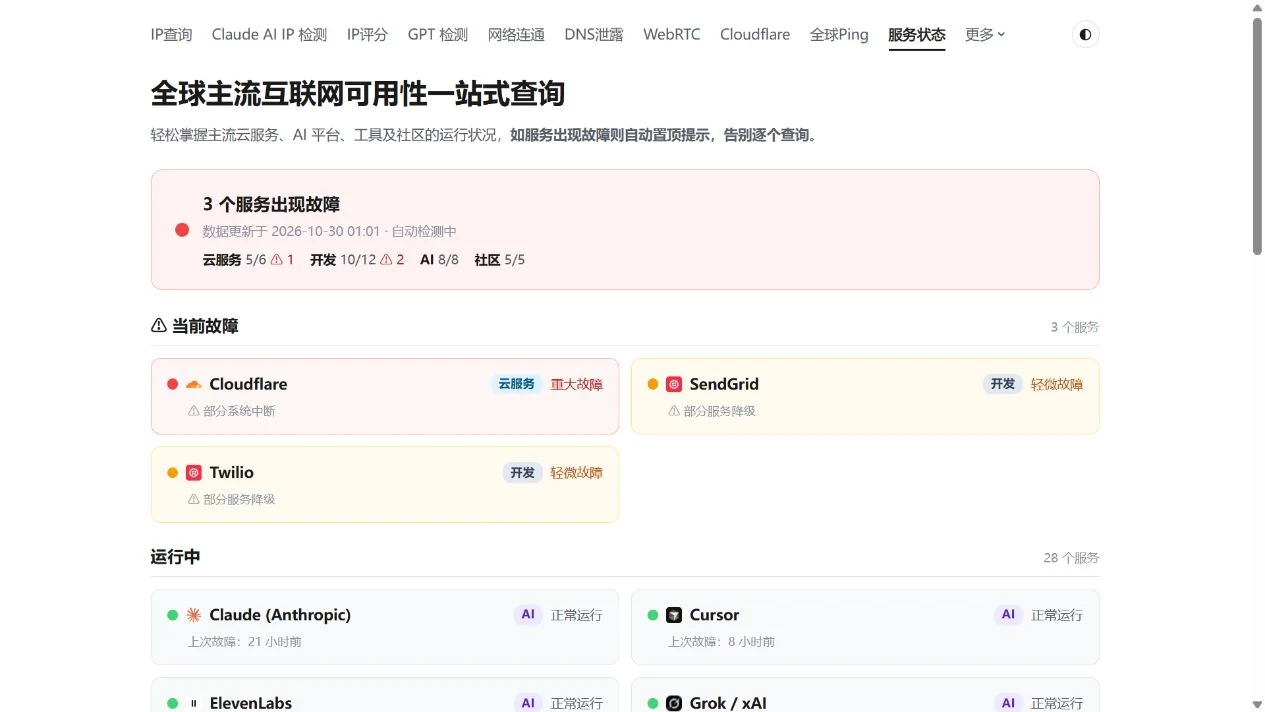
Task: Click the ElevenLabs logo icon
Action: (194, 703)
